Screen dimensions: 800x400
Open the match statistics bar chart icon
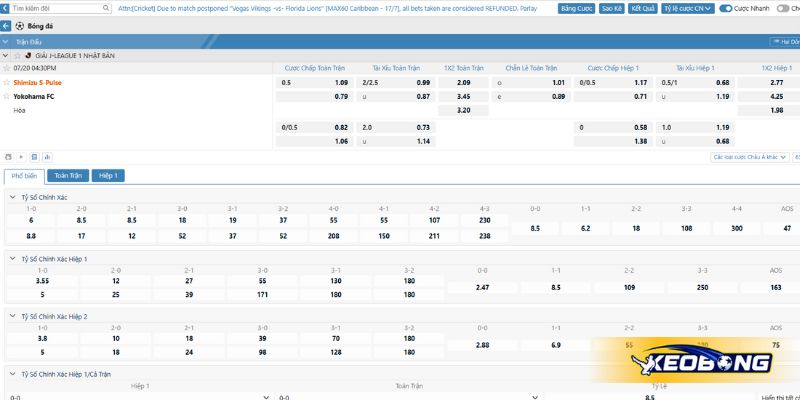46,157
